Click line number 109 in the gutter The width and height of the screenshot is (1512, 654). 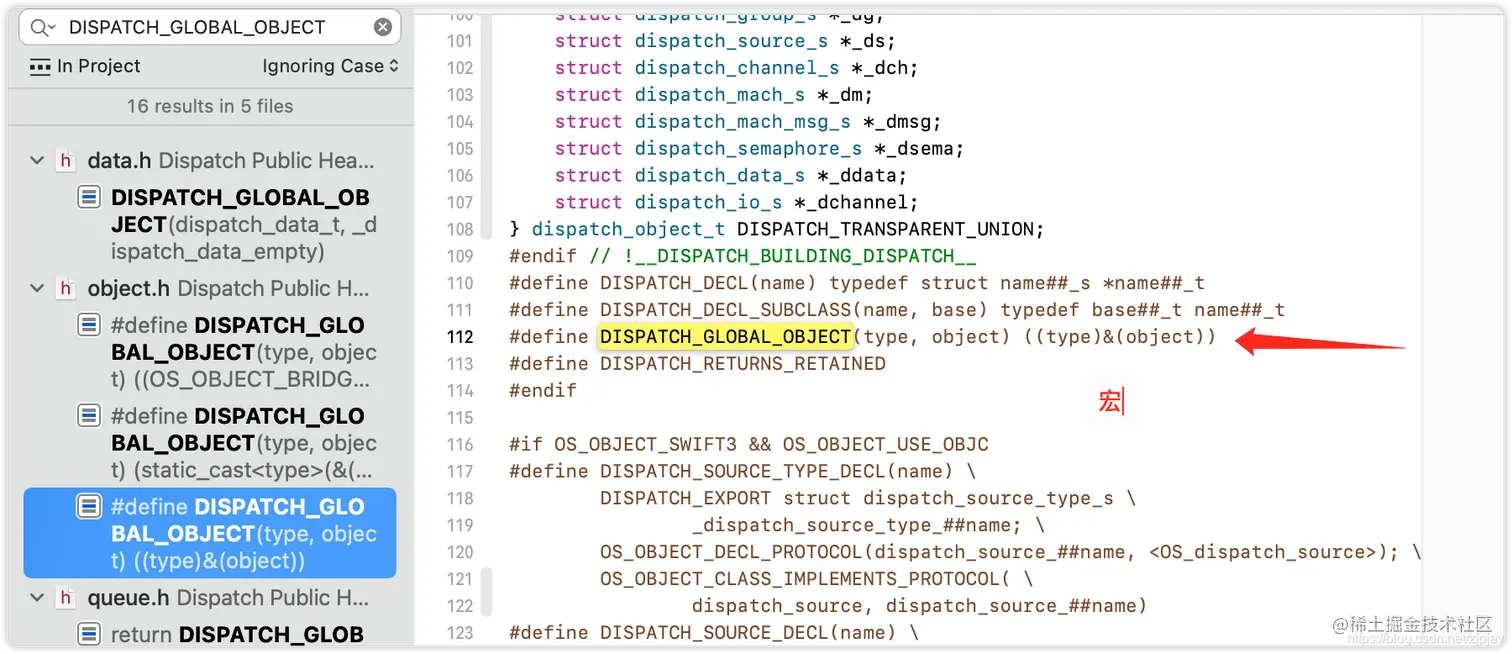click(x=460, y=256)
